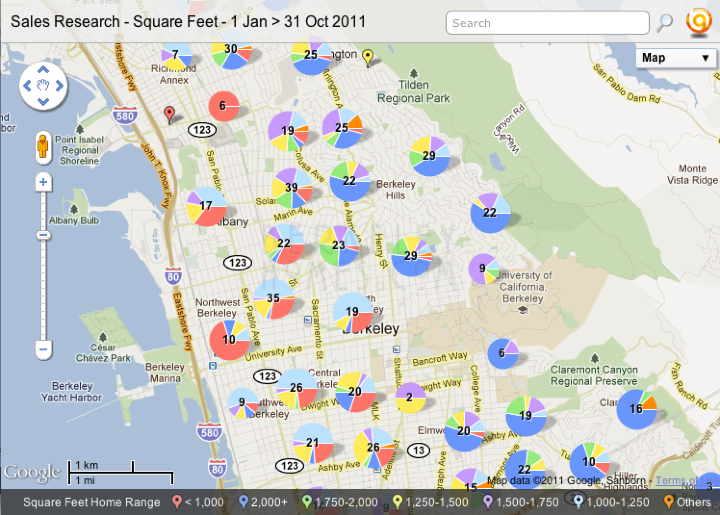720x515 pixels.
Task: Open the Terms of Use link
Action: 687,481
